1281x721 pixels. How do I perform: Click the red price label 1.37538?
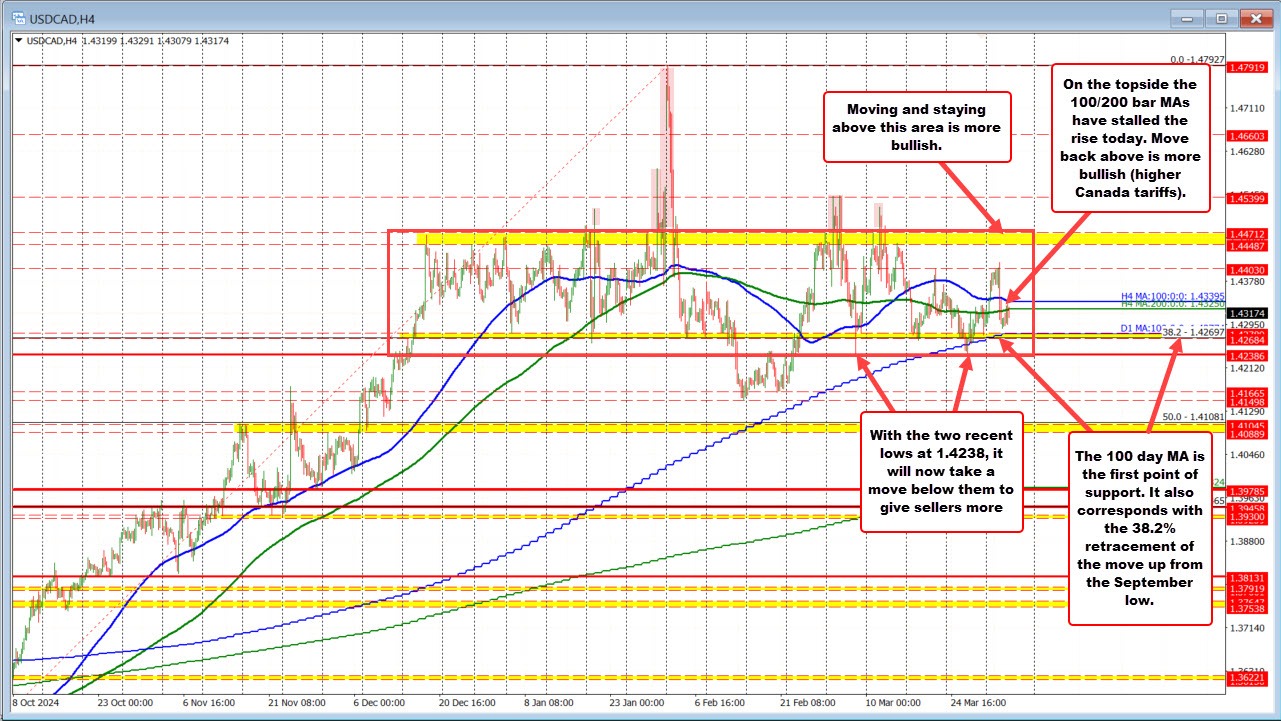(1247, 607)
